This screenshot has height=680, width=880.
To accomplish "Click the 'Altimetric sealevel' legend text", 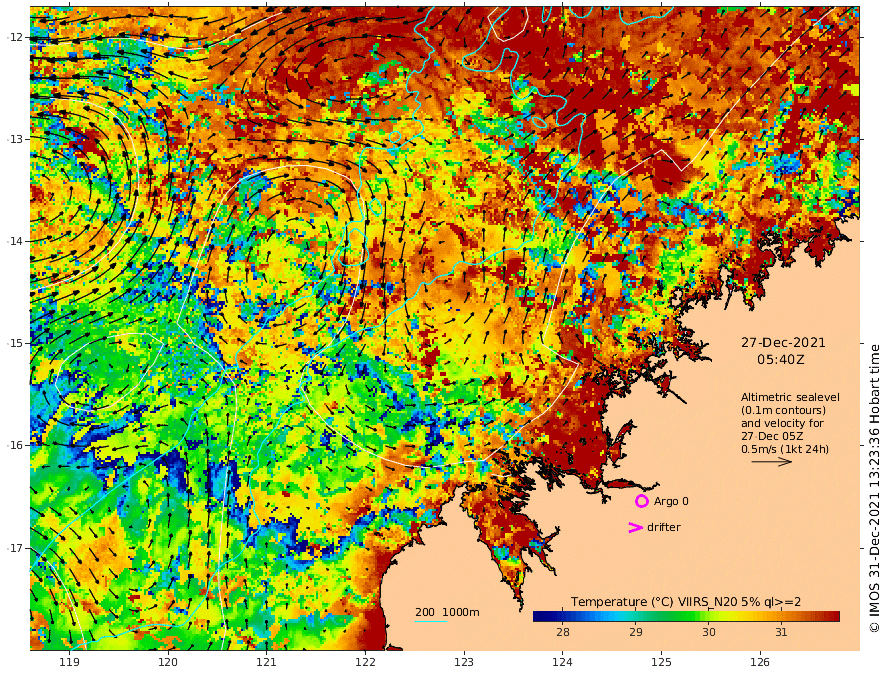I will [790, 397].
